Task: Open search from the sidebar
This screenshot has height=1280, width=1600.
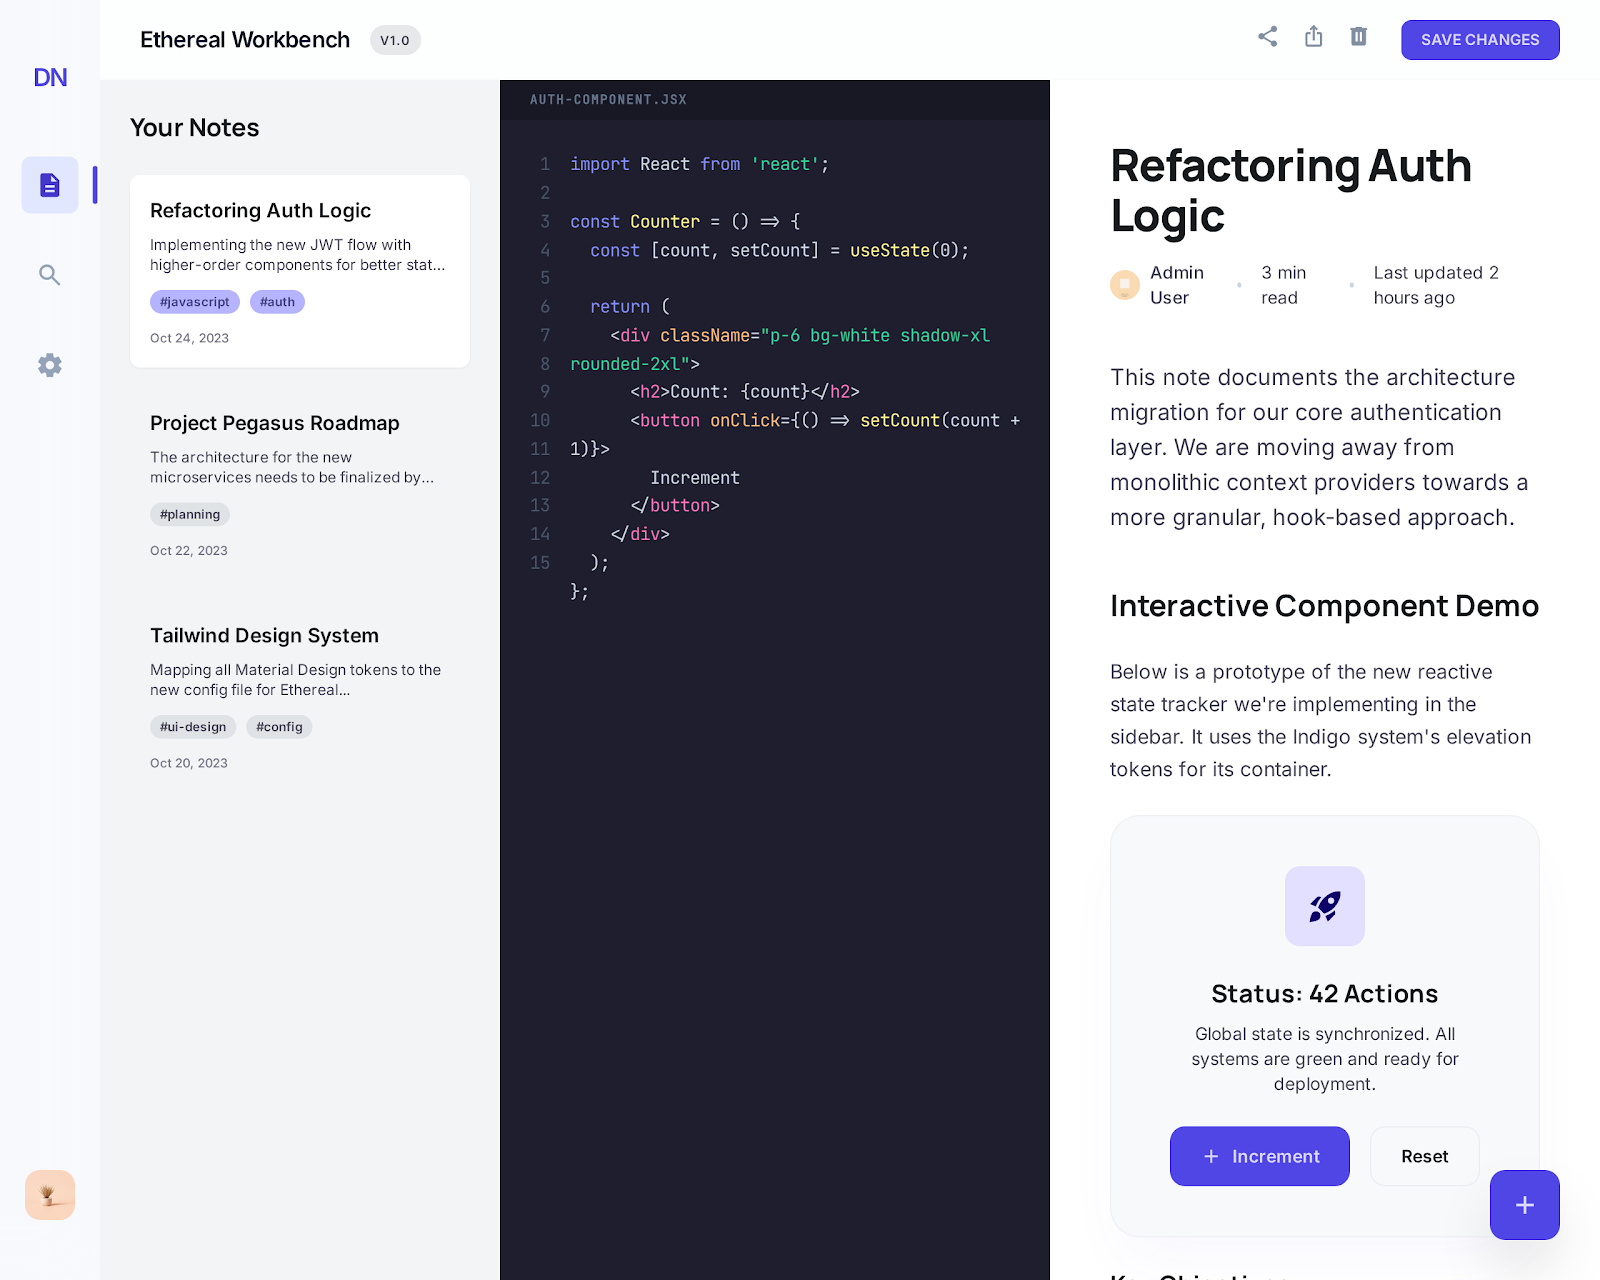Action: coord(49,275)
